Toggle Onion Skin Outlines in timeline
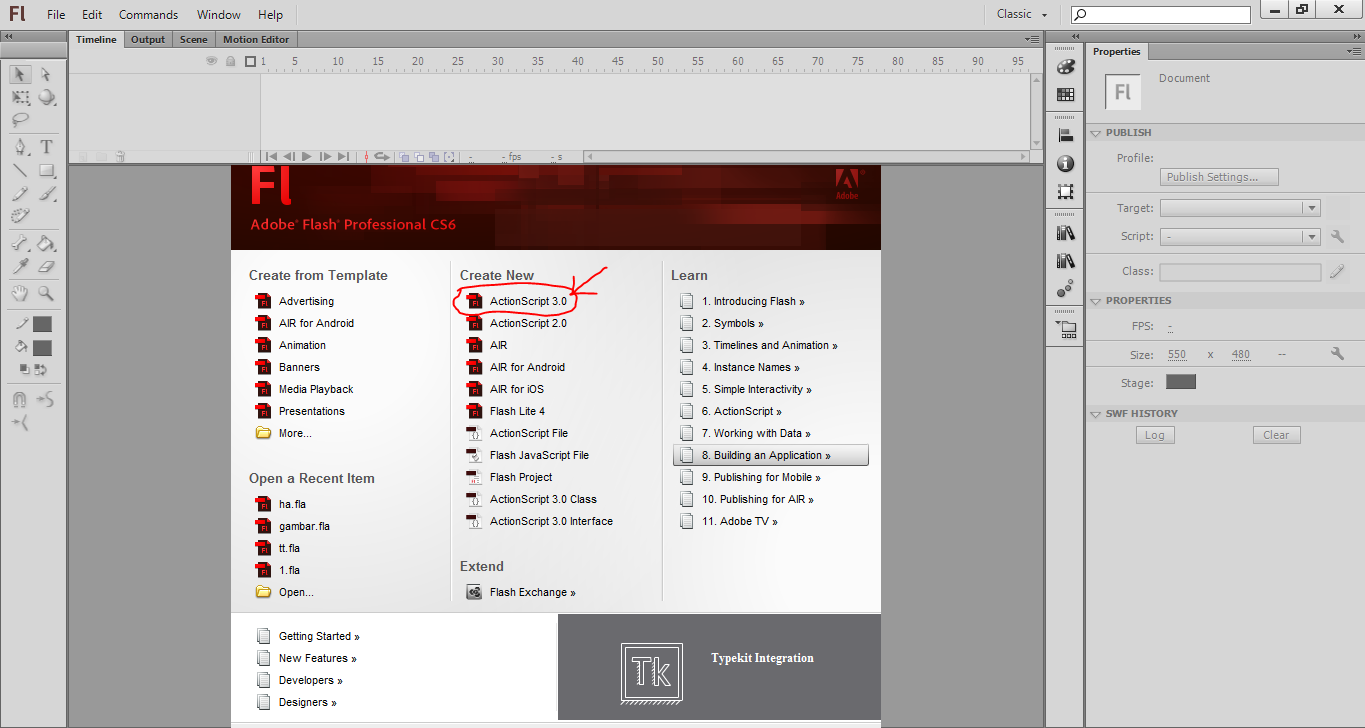 (419, 157)
